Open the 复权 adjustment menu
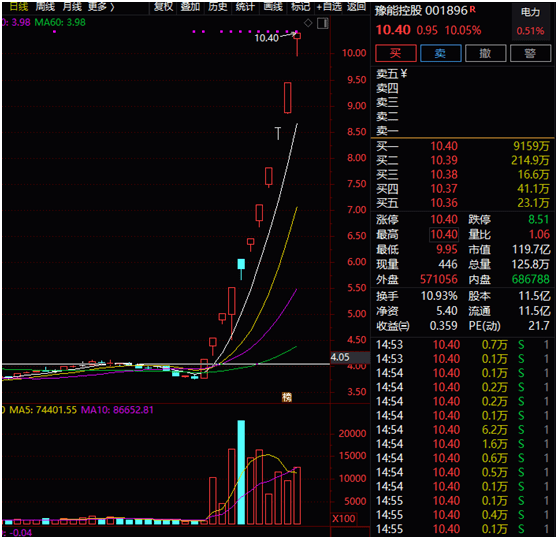558x539 pixels. tap(163, 6)
